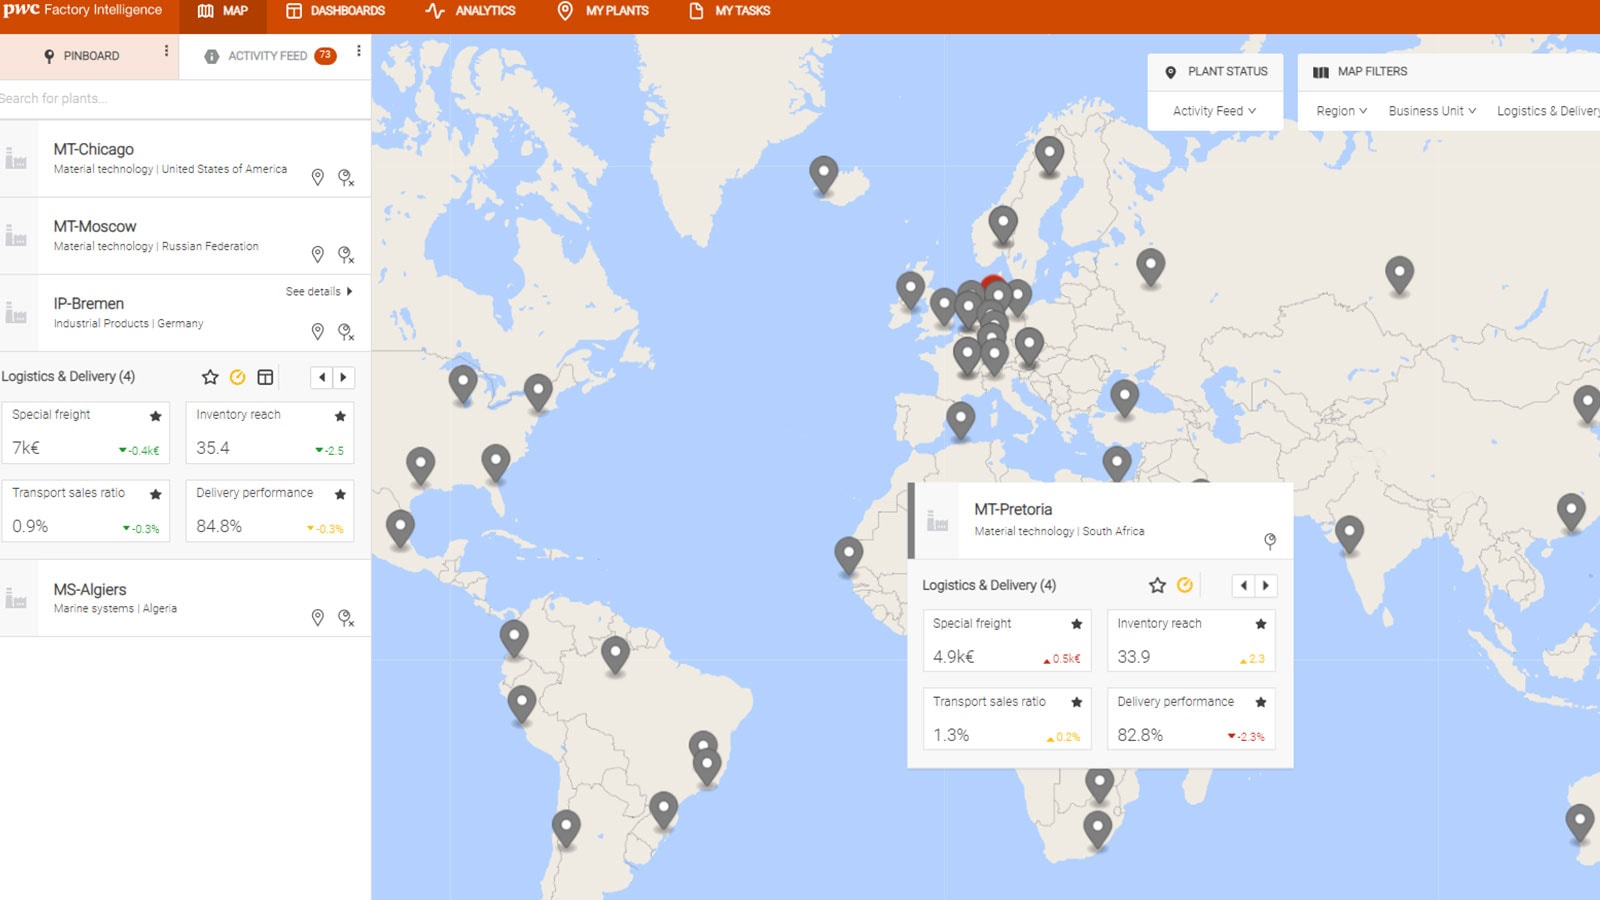Expand the Business Unit filter
Image resolution: width=1600 pixels, height=900 pixels.
coord(1430,111)
